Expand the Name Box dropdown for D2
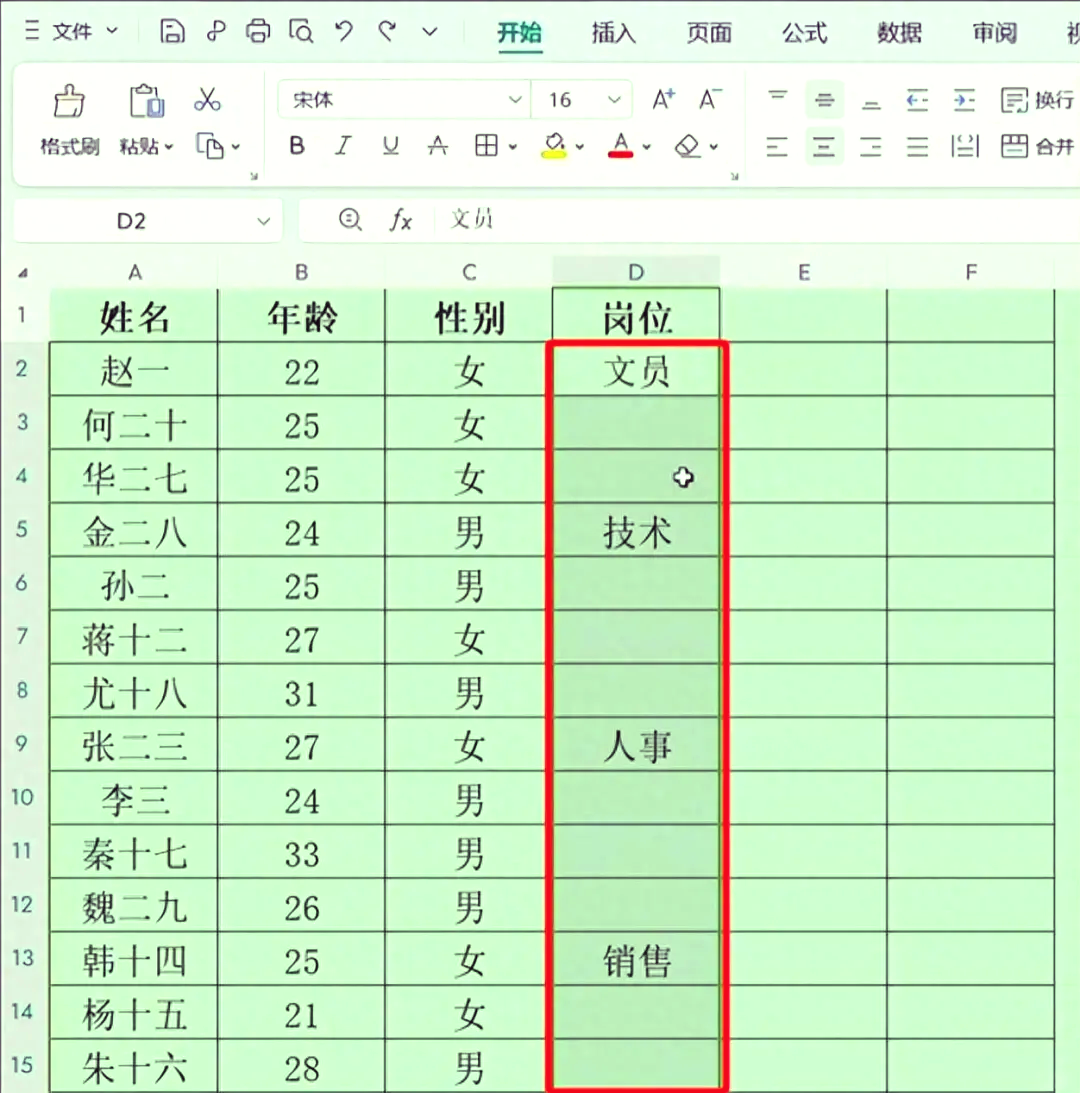 (264, 221)
